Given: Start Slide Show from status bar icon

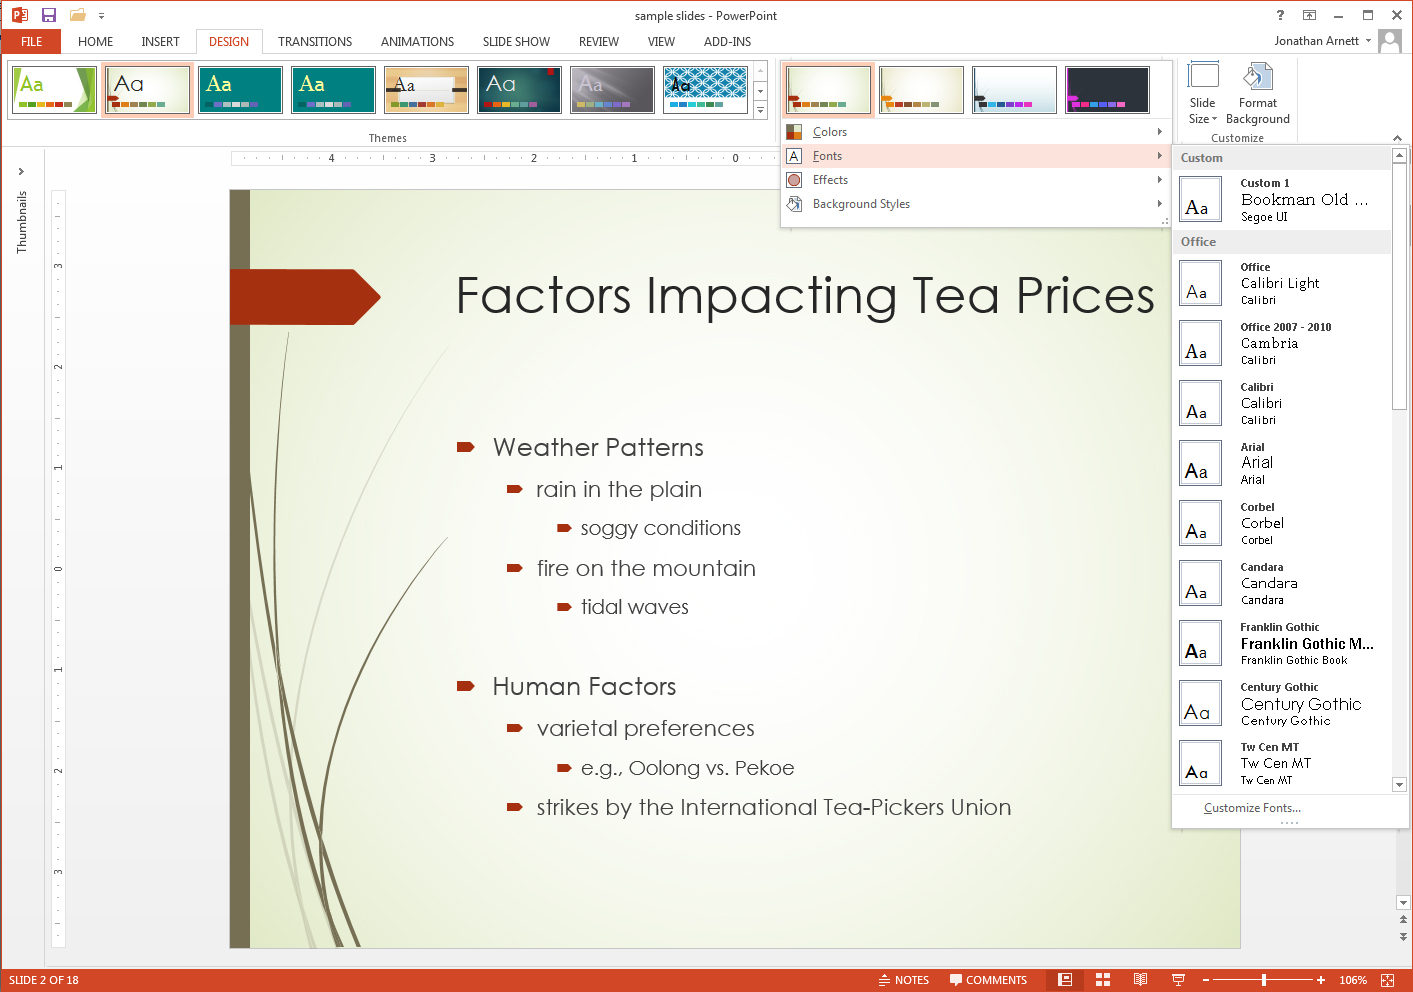Looking at the screenshot, I should click(x=1178, y=980).
